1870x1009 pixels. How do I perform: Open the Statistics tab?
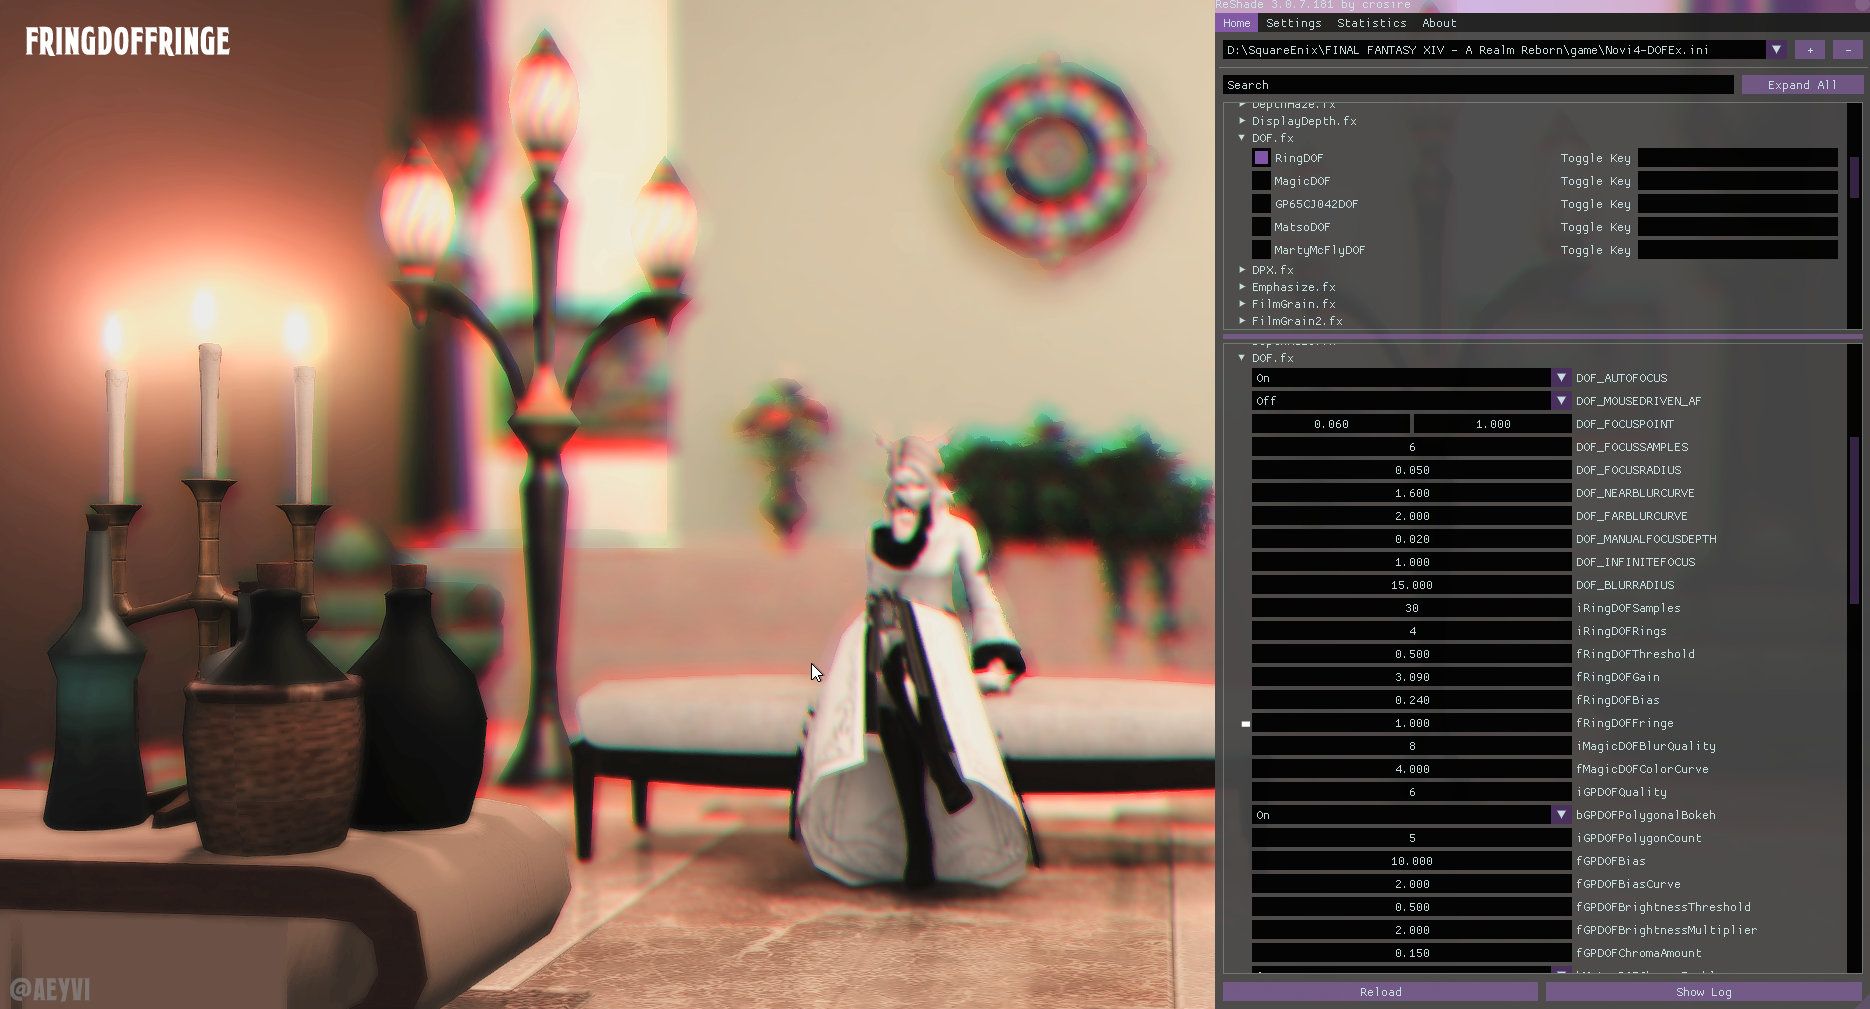(x=1371, y=23)
